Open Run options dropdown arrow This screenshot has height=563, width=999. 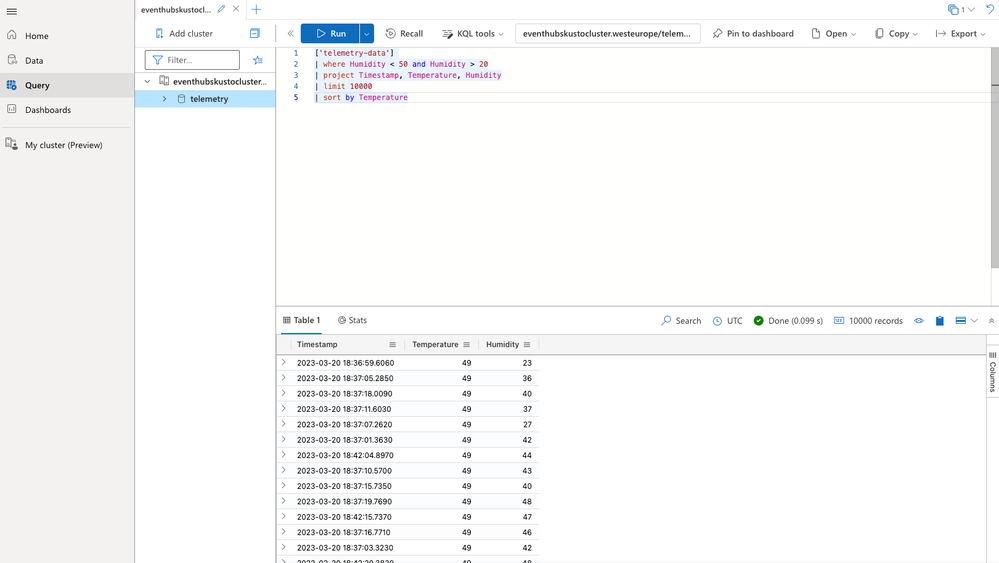[366, 33]
